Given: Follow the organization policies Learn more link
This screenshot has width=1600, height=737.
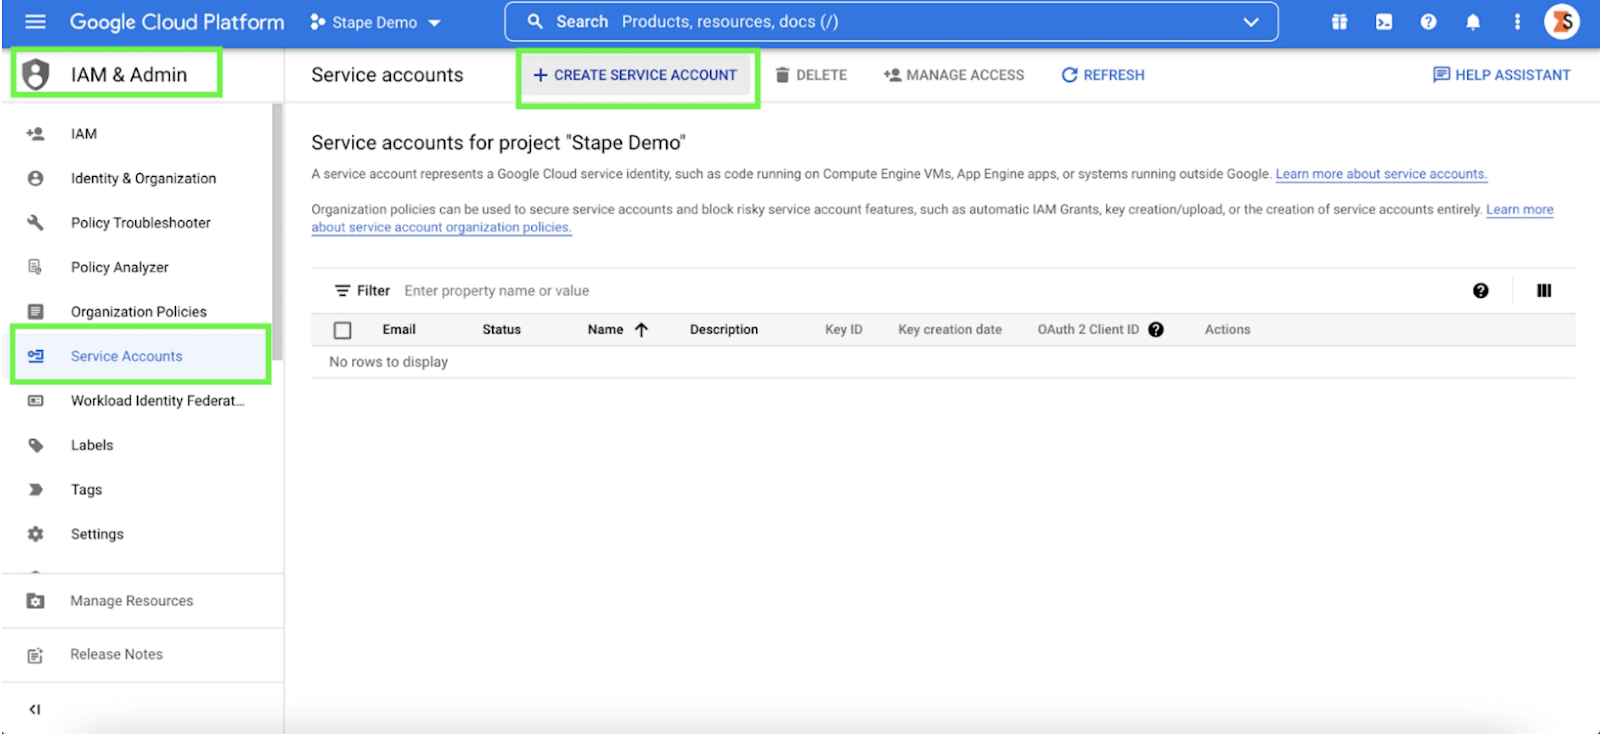Looking at the screenshot, I should point(1519,210).
